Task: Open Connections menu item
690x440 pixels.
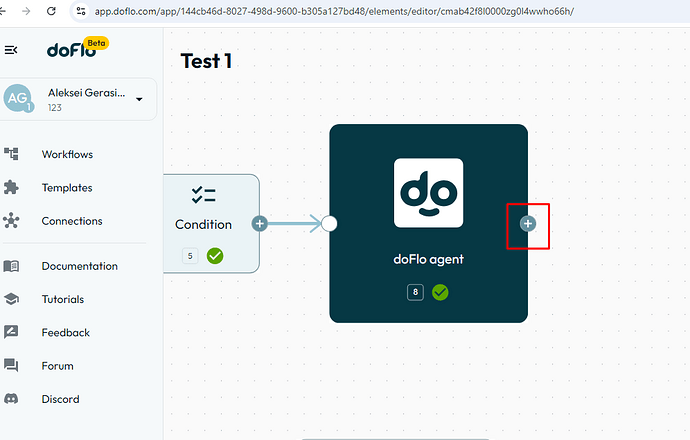Action: (72, 221)
